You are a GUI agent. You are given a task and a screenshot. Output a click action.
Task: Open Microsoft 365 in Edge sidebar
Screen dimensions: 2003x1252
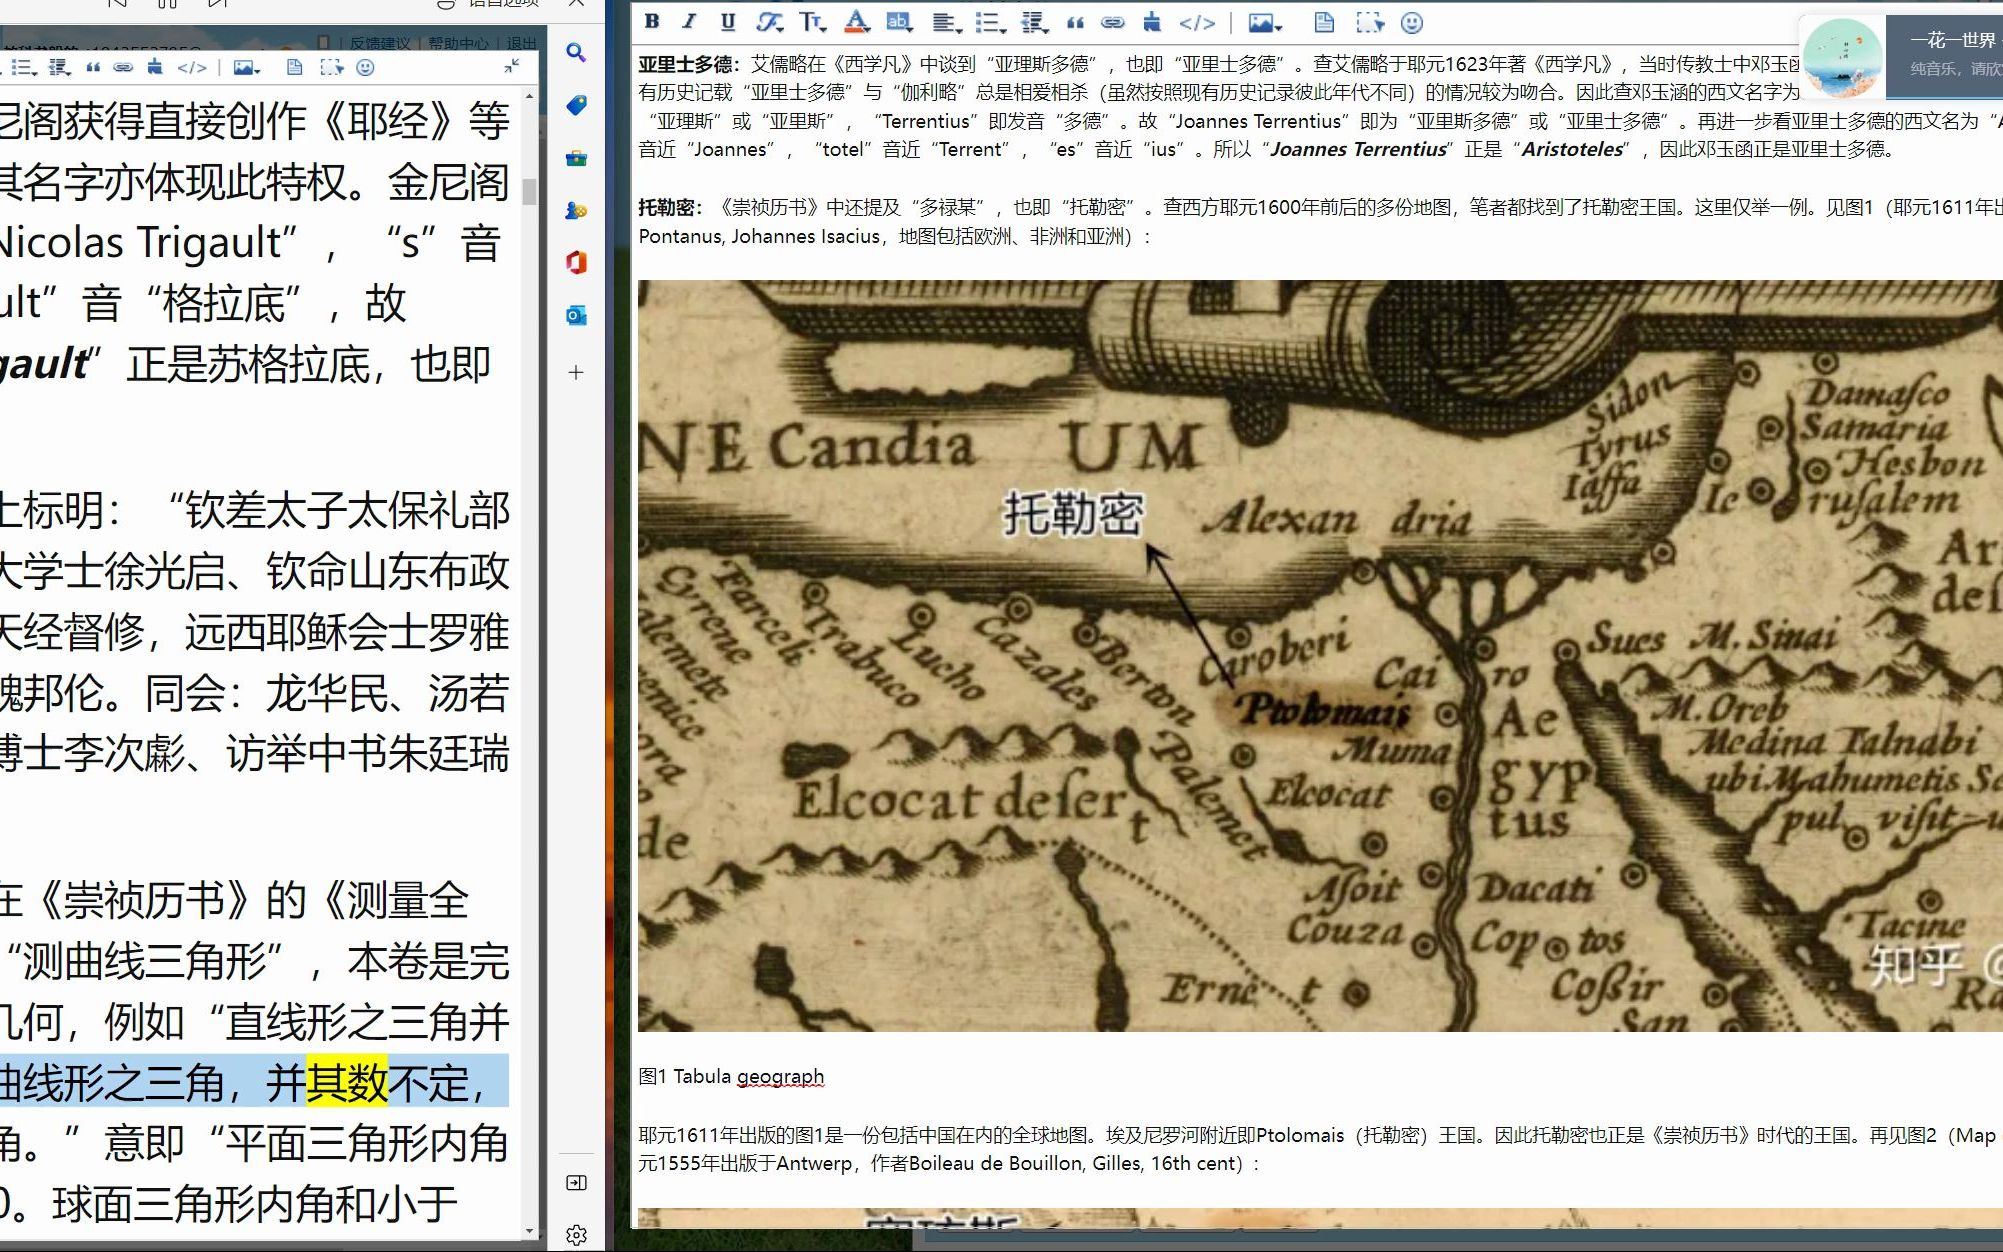click(x=576, y=262)
